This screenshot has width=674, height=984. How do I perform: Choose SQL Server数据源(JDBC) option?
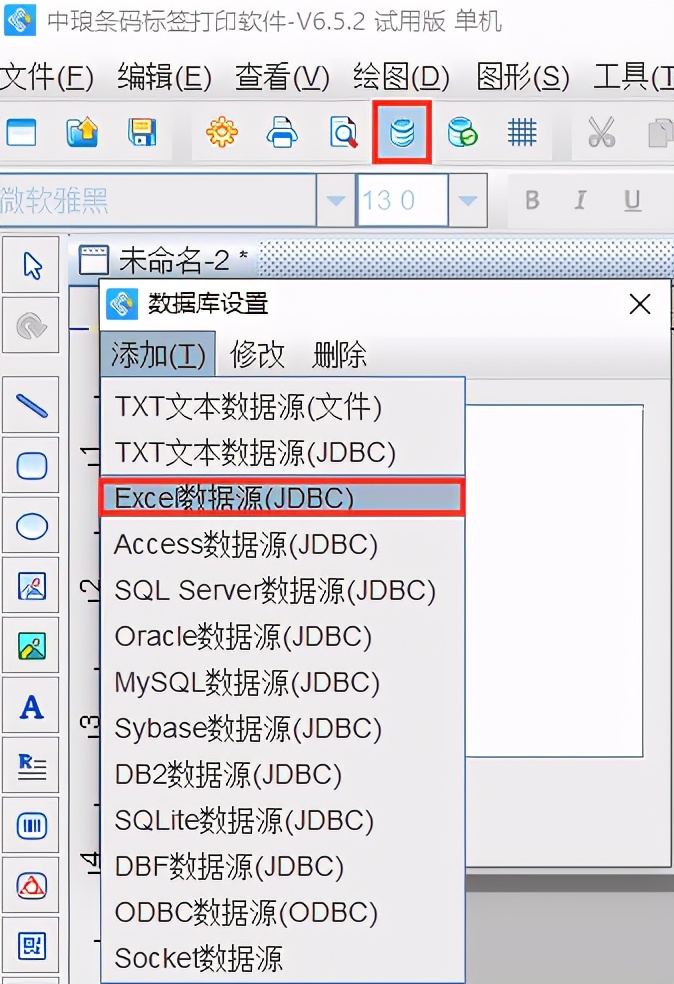282,591
